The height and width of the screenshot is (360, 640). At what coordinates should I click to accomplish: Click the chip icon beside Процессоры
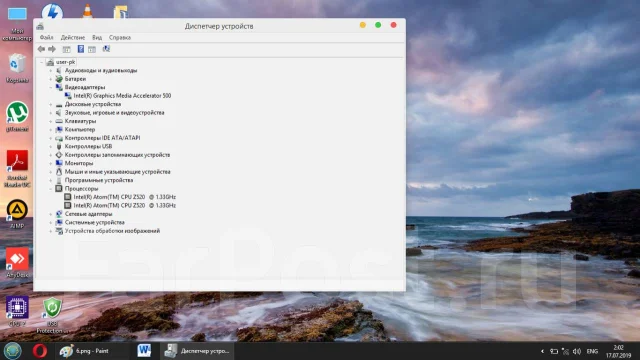pos(59,189)
